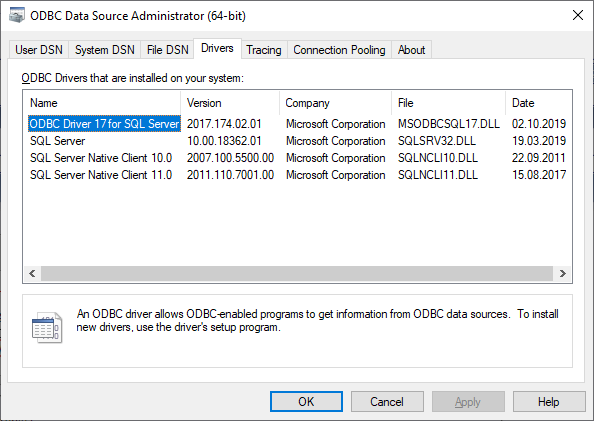594x421 pixels.
Task: Switch to the User DSN tab
Action: pyautogui.click(x=39, y=50)
